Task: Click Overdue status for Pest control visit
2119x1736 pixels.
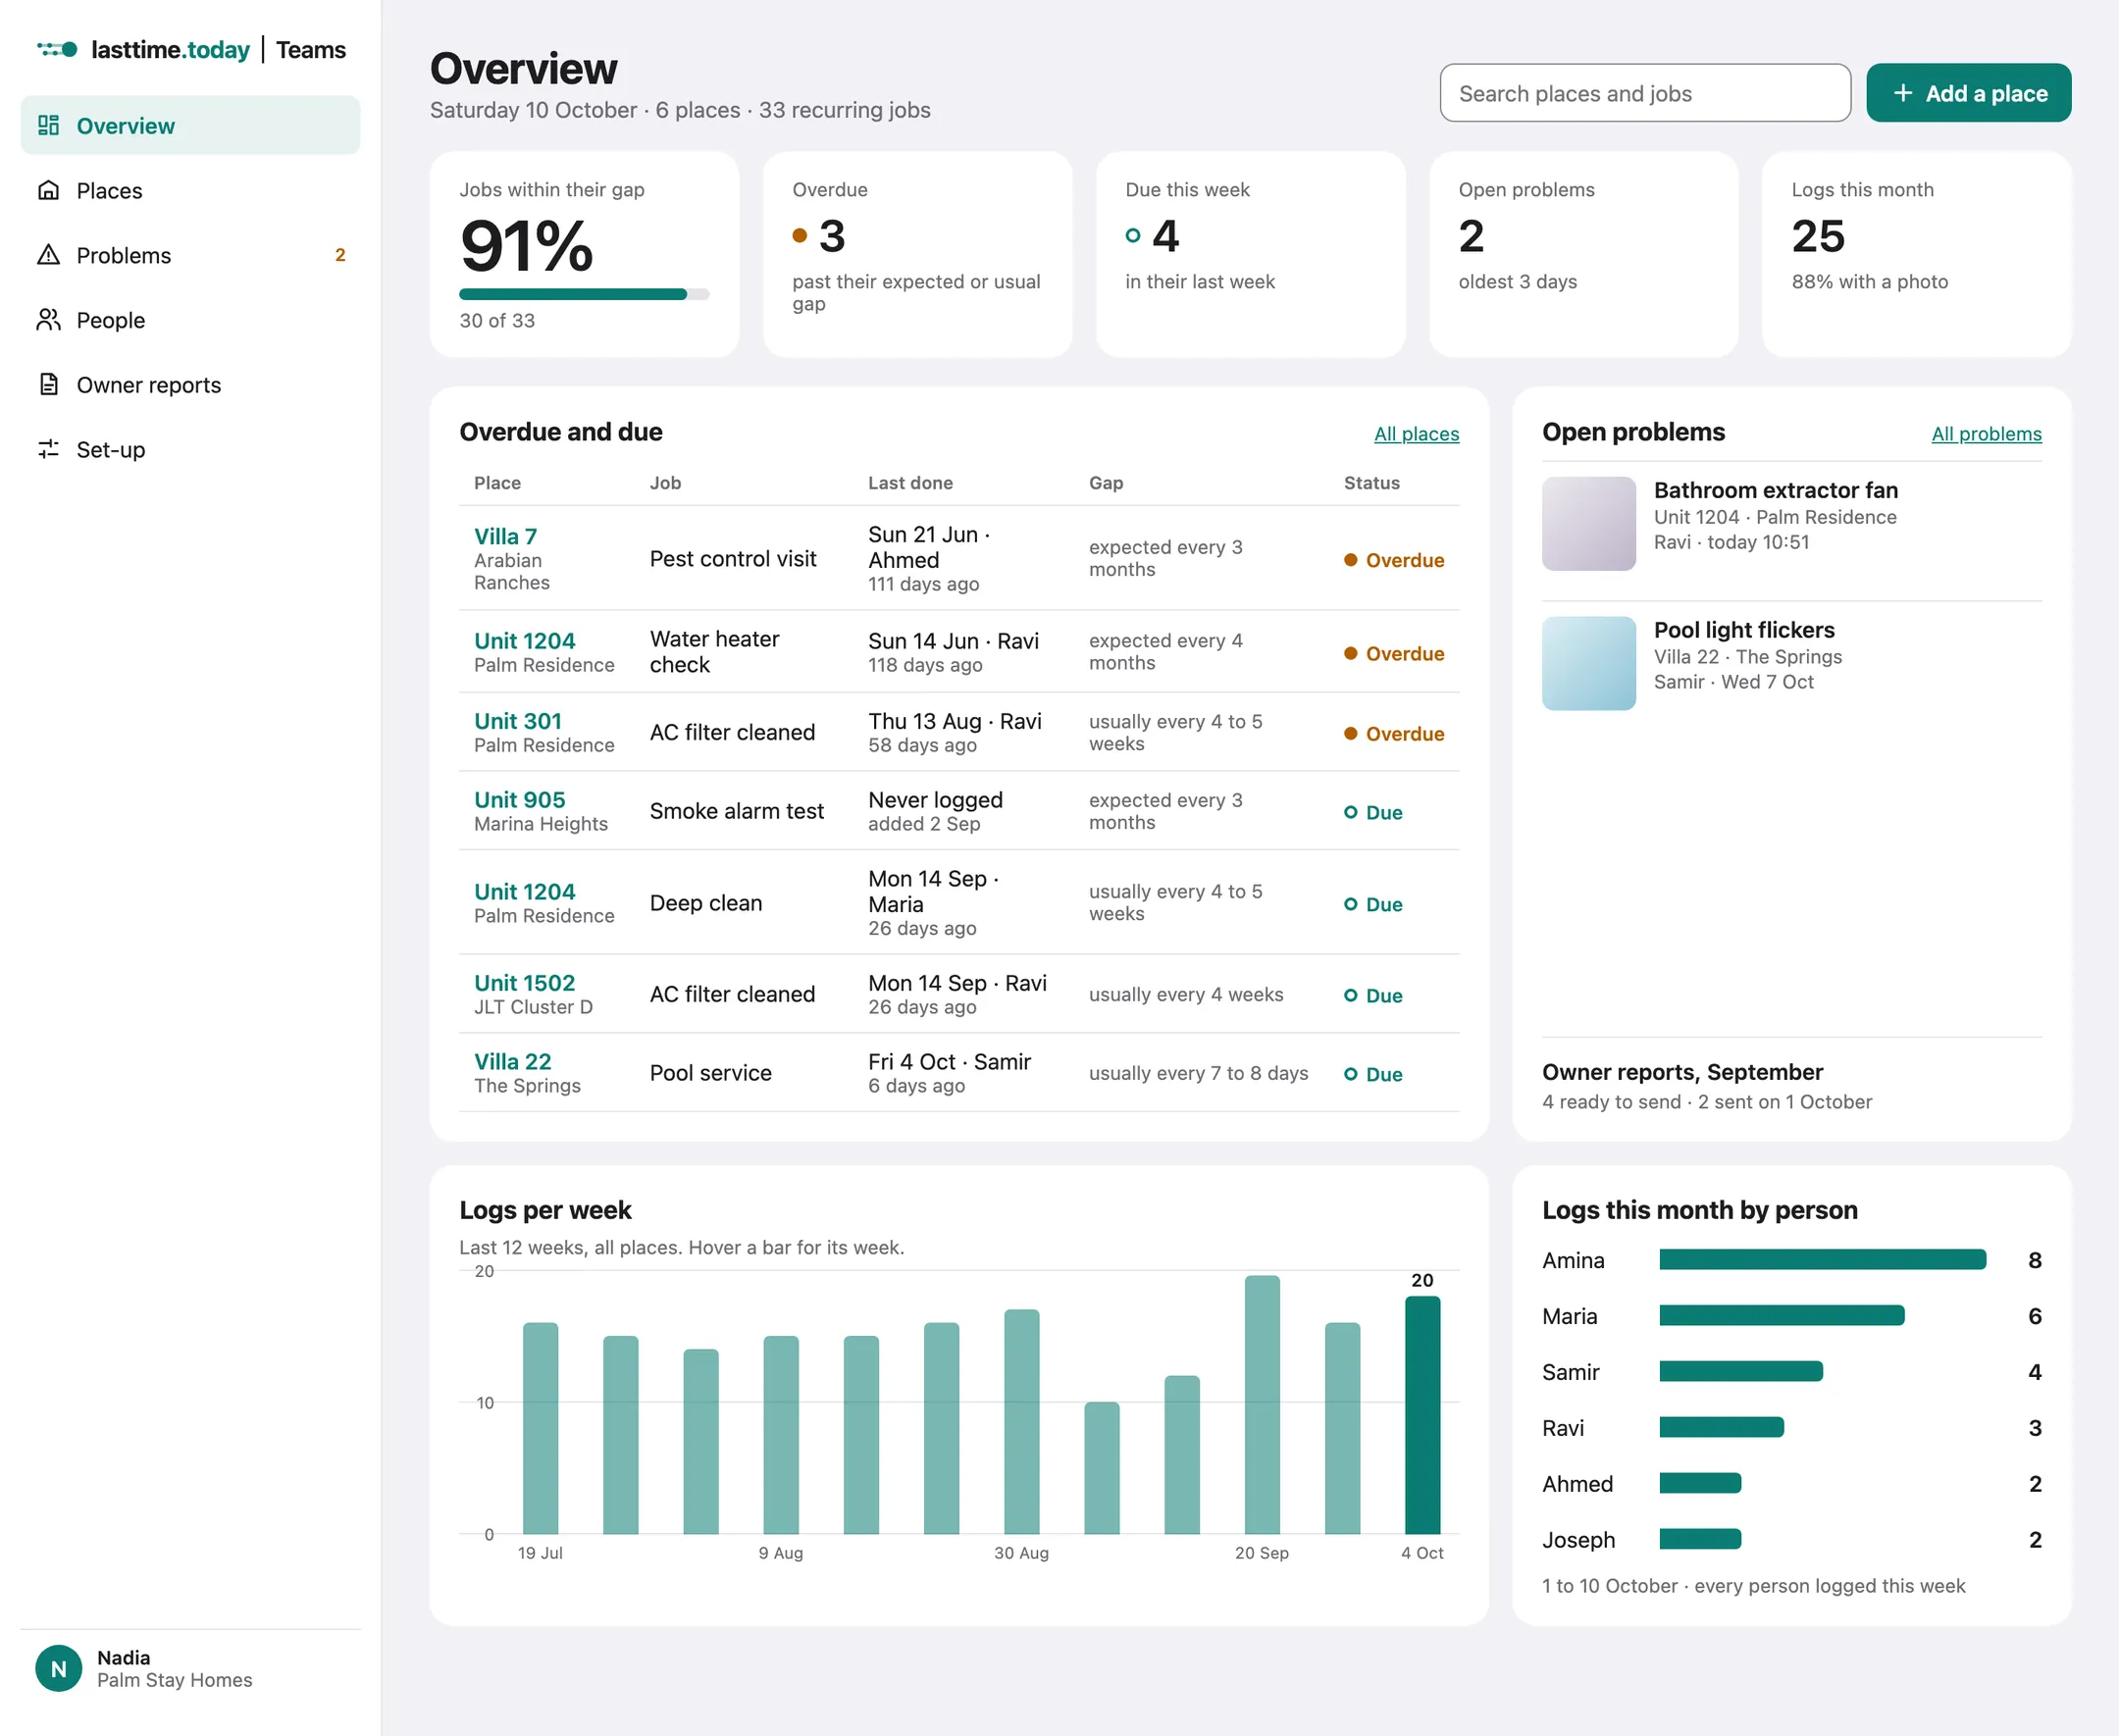Action: tap(1394, 560)
